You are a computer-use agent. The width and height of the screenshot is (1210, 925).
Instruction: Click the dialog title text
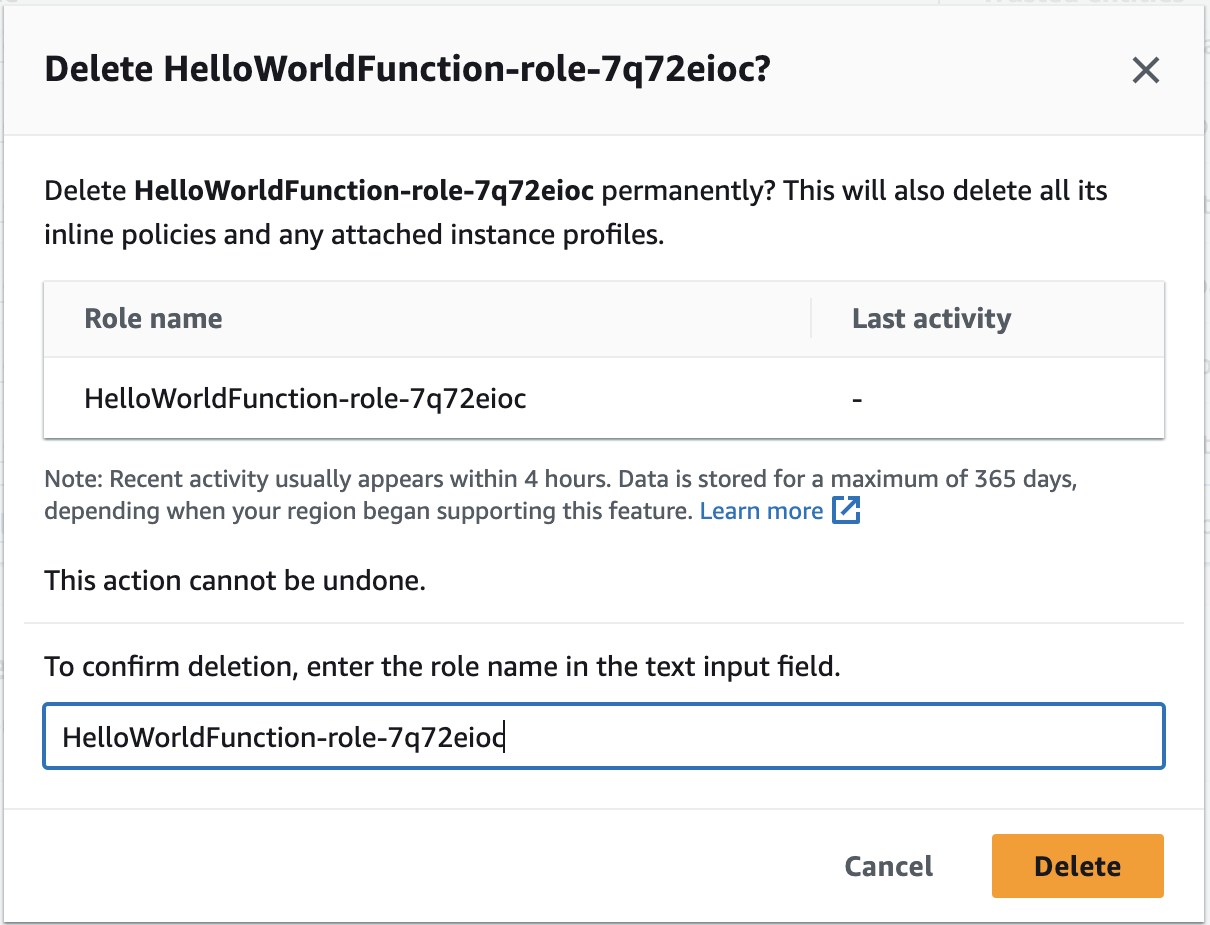407,70
